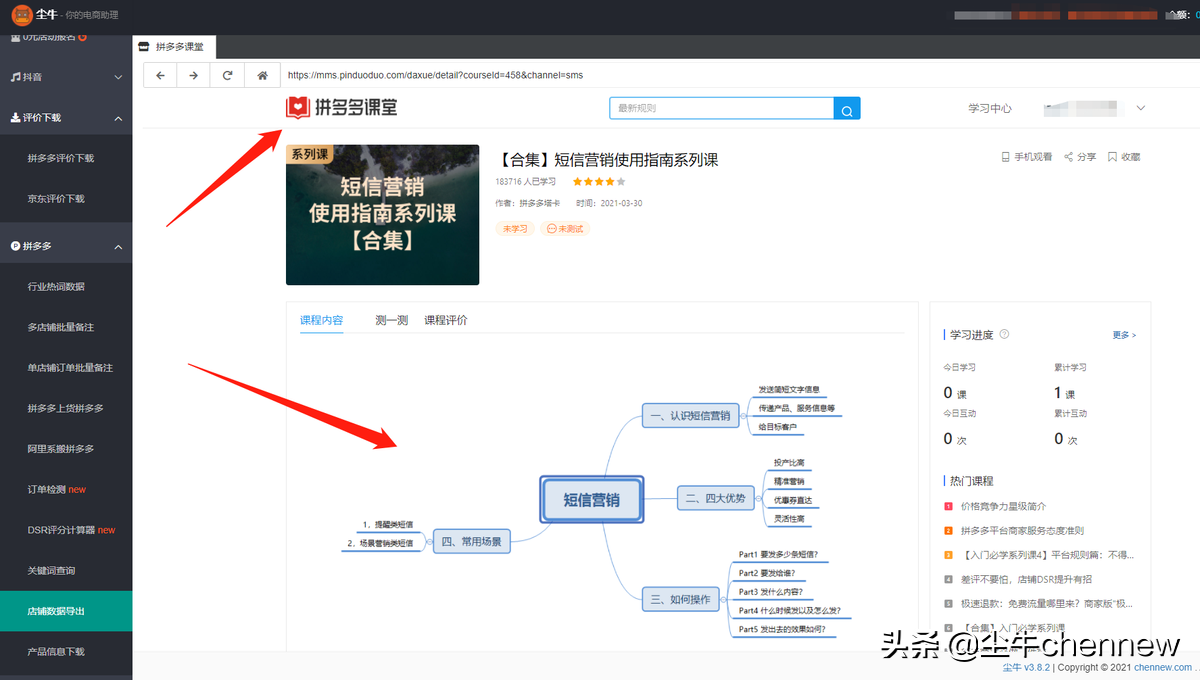1200x680 pixels.
Task: Click 收藏 bookmark icon
Action: [x=1124, y=157]
